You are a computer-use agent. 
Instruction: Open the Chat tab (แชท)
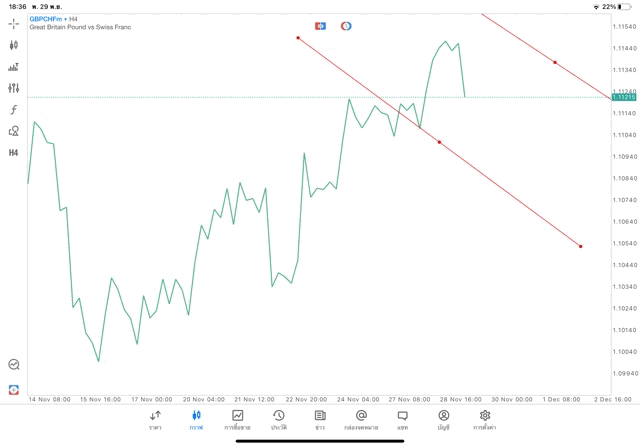point(402,419)
